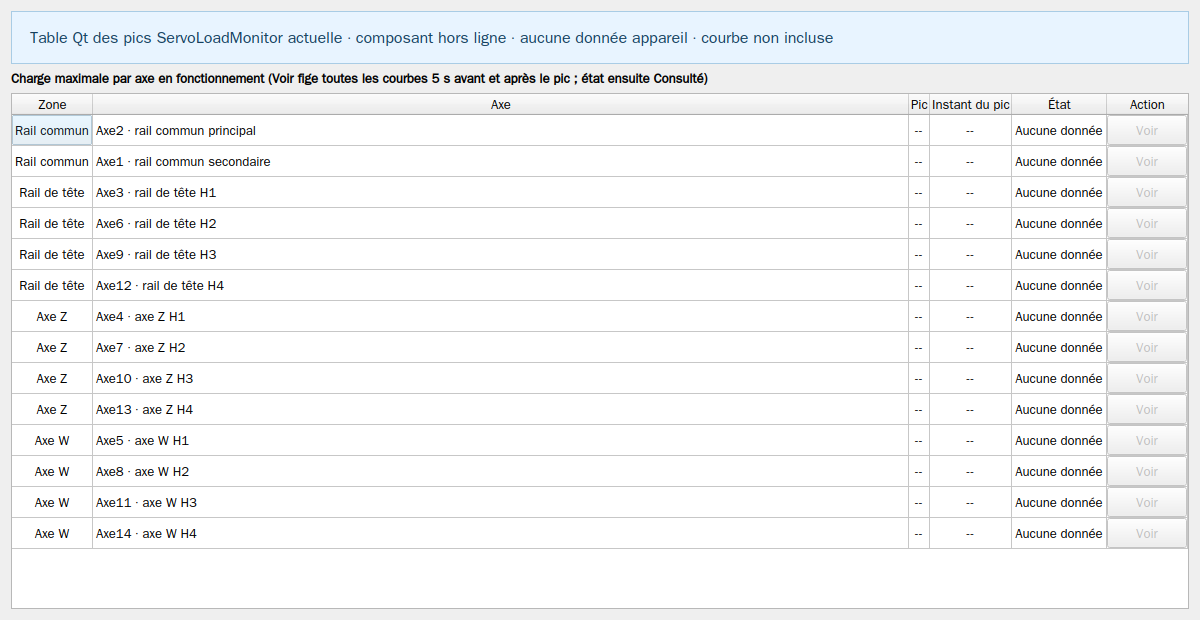1200x620 pixels.
Task: Select the cell "Axe9 · rail de tête H3"
Action: tap(501, 255)
